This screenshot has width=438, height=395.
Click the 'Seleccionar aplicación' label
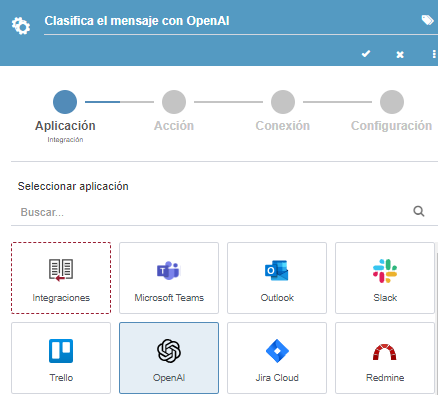[x=73, y=186]
